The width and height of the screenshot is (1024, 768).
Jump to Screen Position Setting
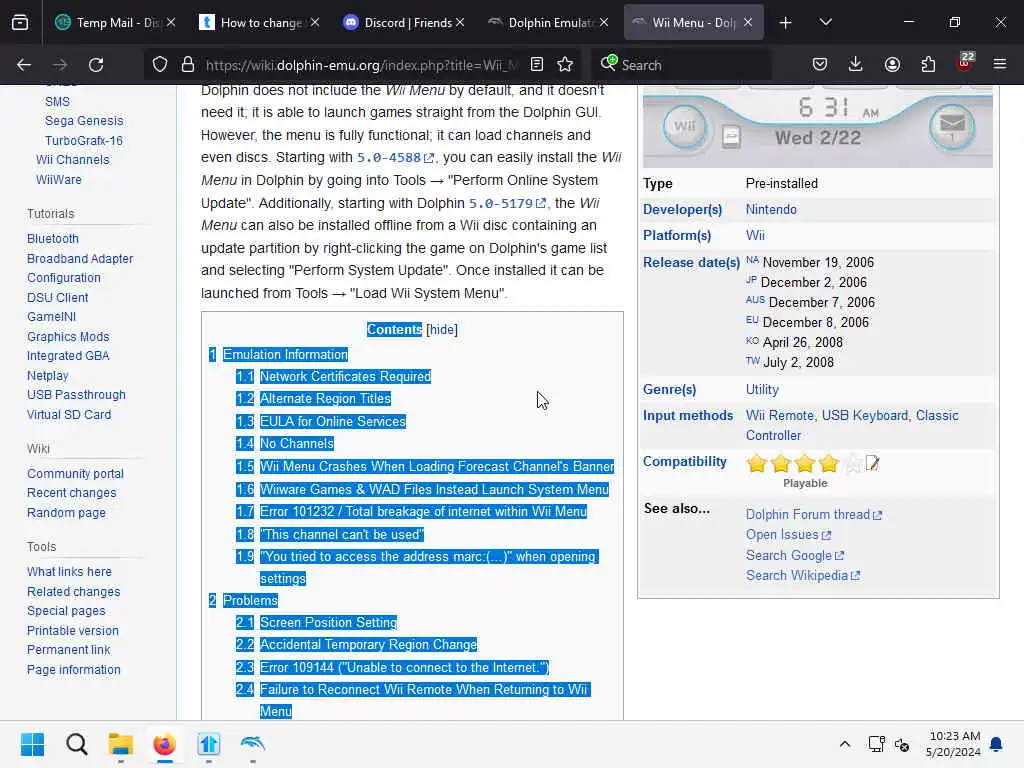[328, 622]
